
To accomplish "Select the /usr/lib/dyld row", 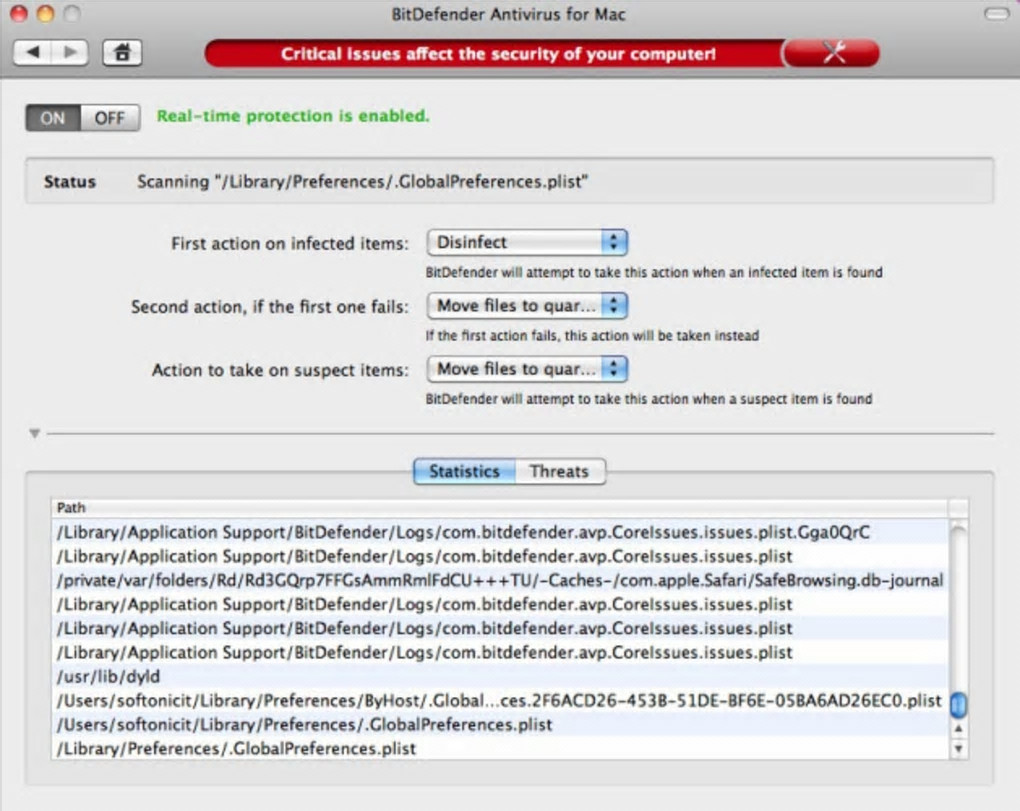I will click(500, 676).
